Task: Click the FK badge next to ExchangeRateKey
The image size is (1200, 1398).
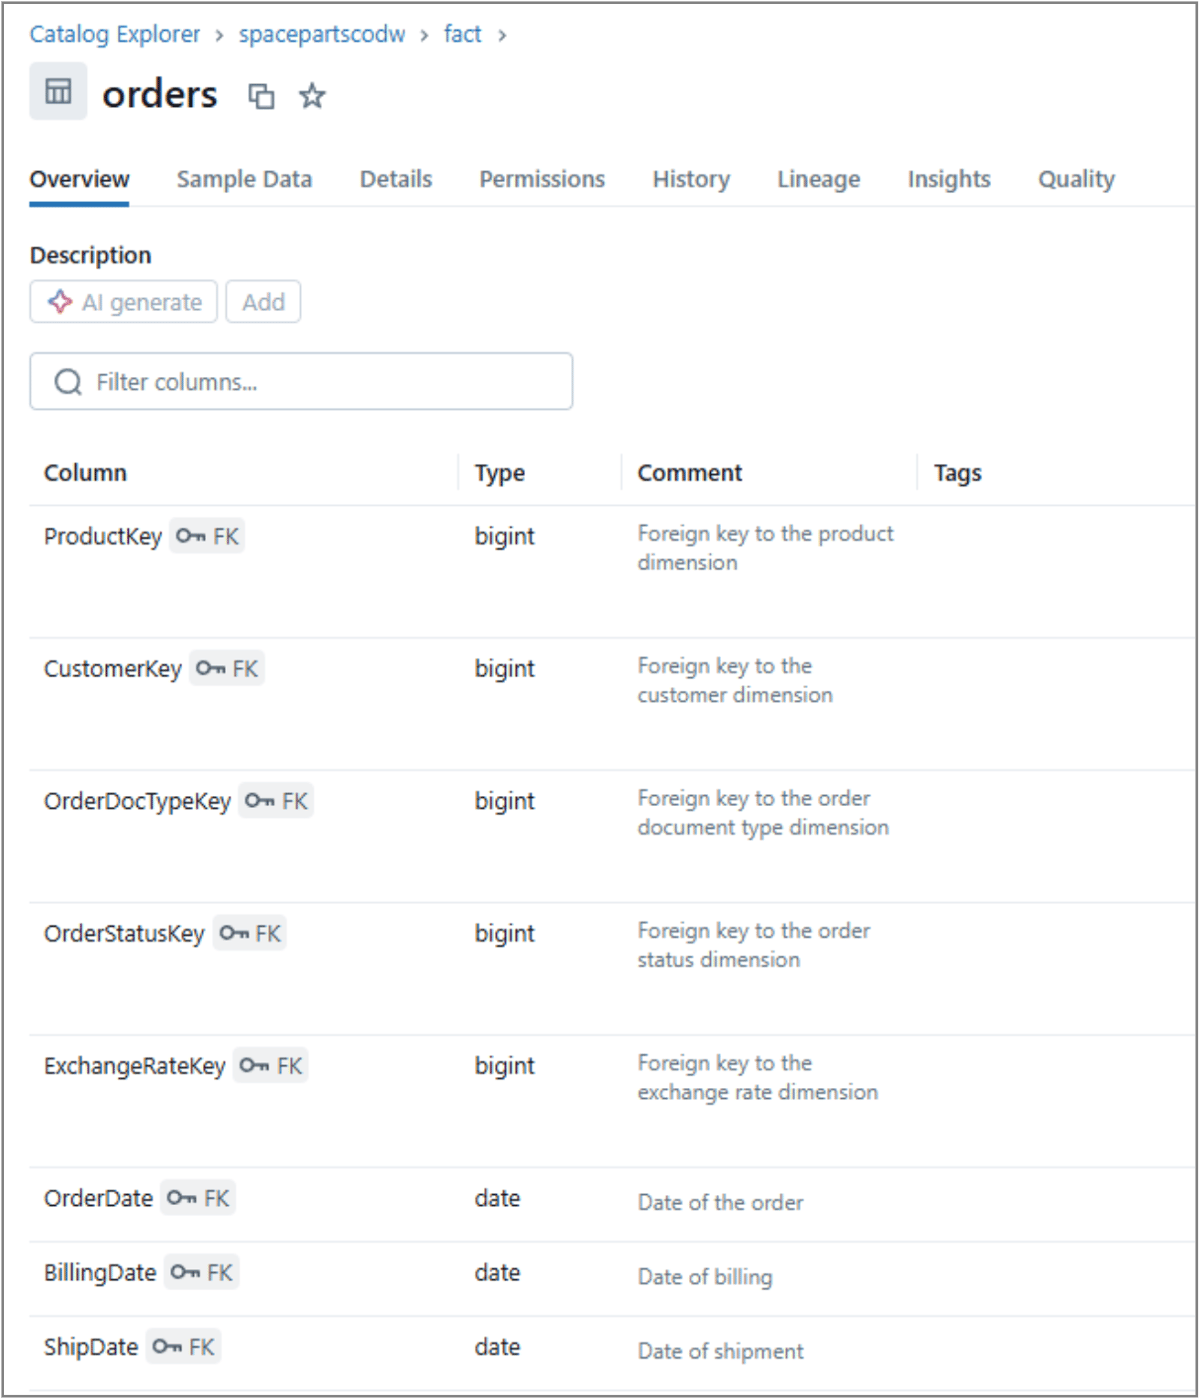Action: (270, 1065)
